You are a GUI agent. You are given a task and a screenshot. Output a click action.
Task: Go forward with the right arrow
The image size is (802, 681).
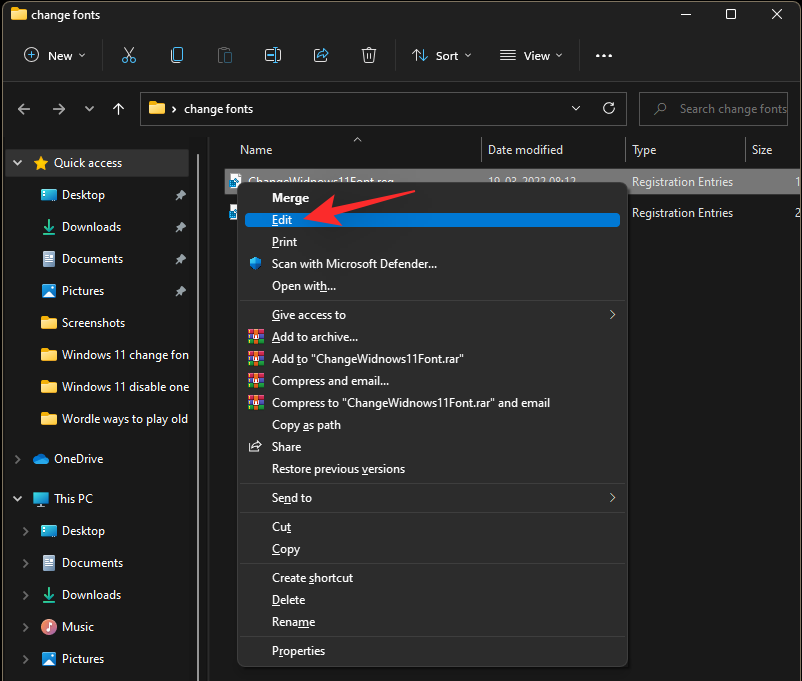[x=59, y=109]
